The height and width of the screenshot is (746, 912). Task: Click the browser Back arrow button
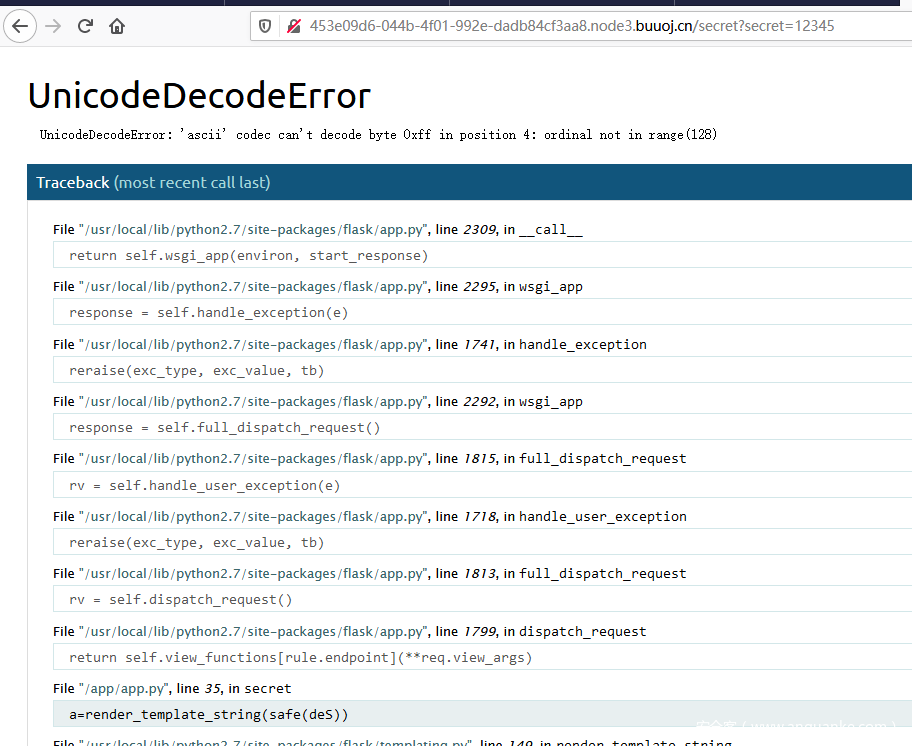coord(21,26)
